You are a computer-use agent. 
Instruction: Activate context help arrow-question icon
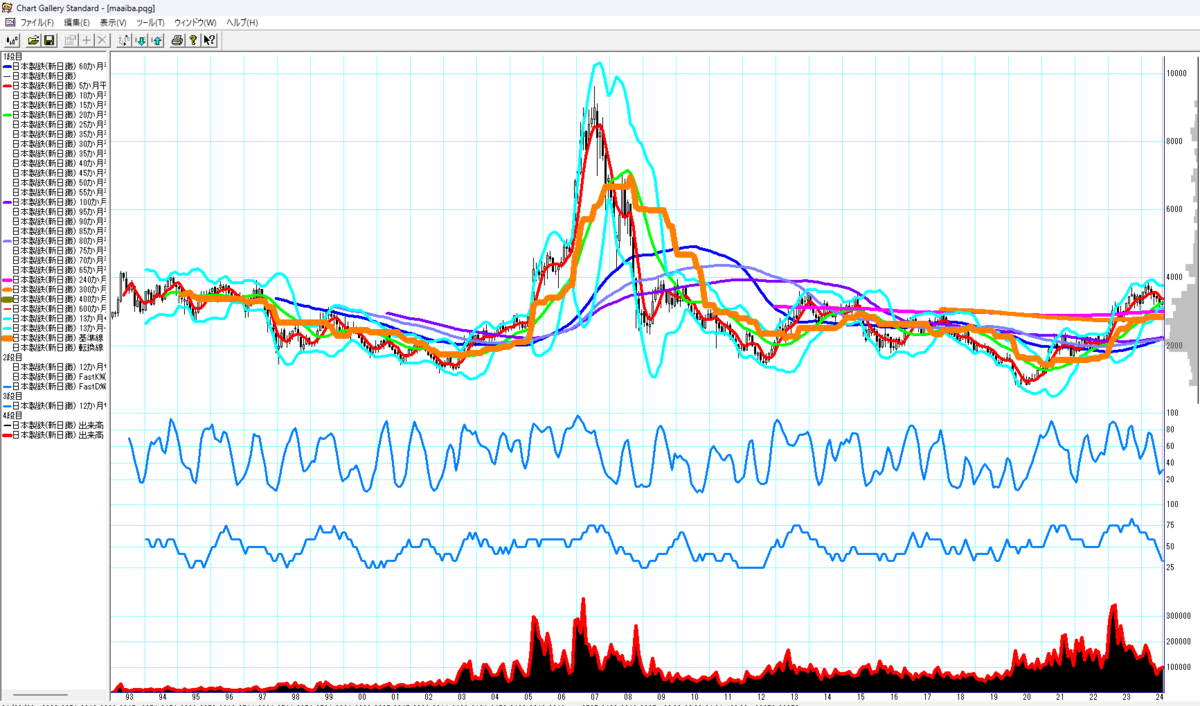point(209,40)
